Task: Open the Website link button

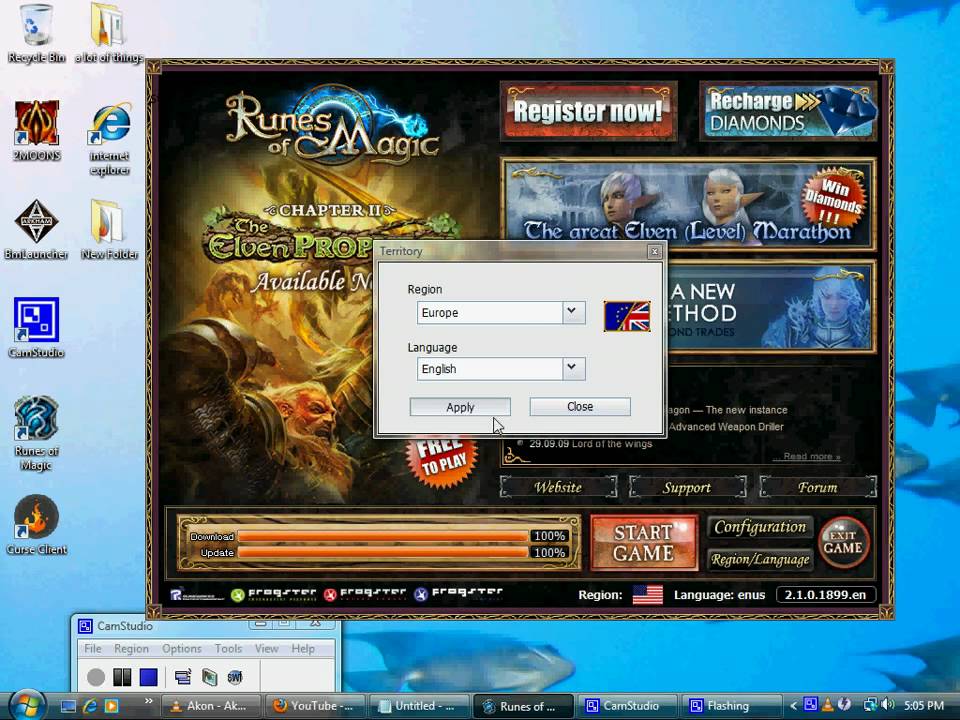Action: (558, 487)
